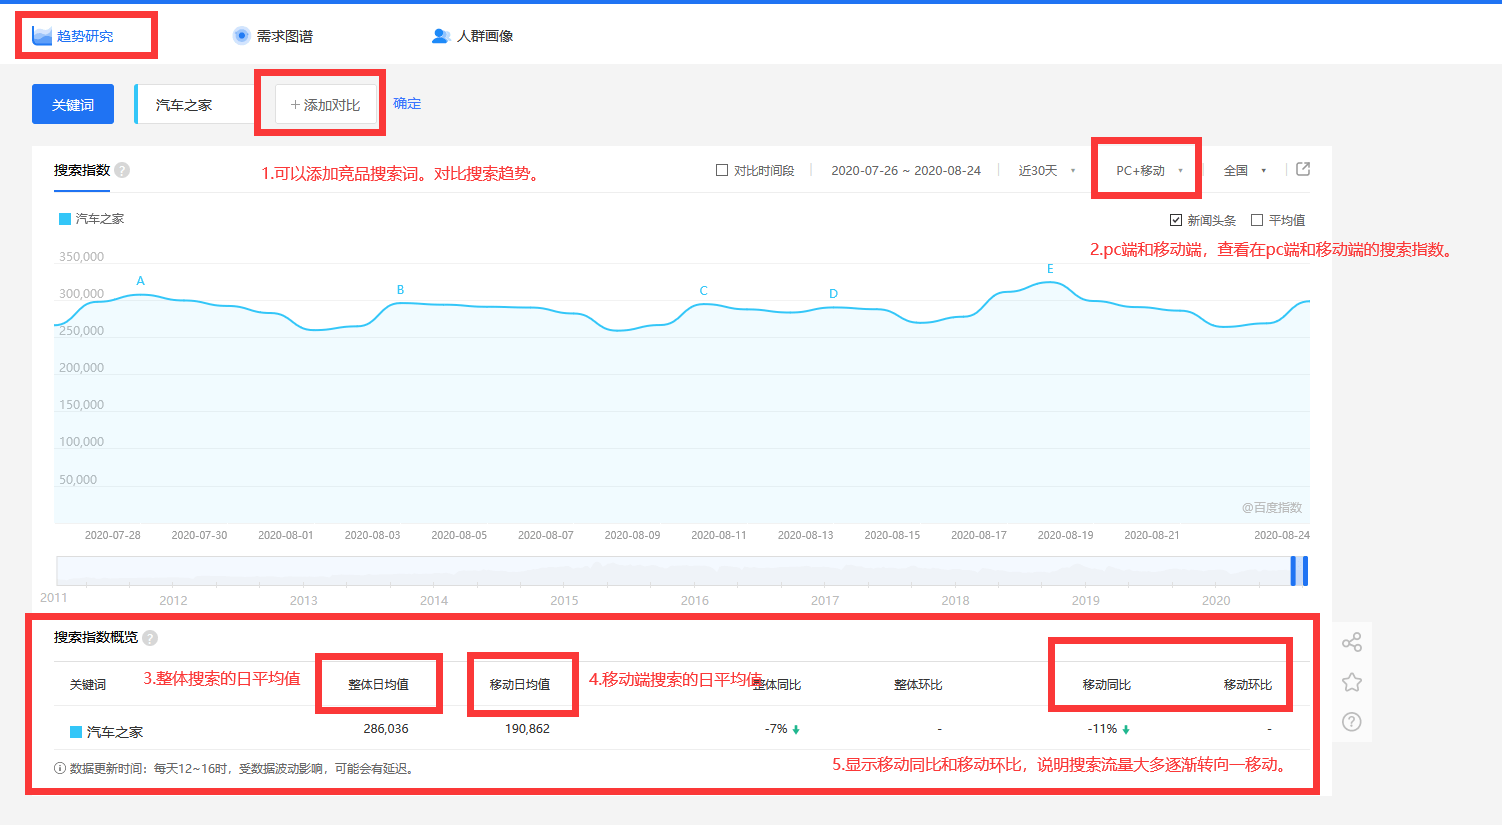The width and height of the screenshot is (1502, 825).
Task: Click the 确定 link
Action: [x=407, y=103]
